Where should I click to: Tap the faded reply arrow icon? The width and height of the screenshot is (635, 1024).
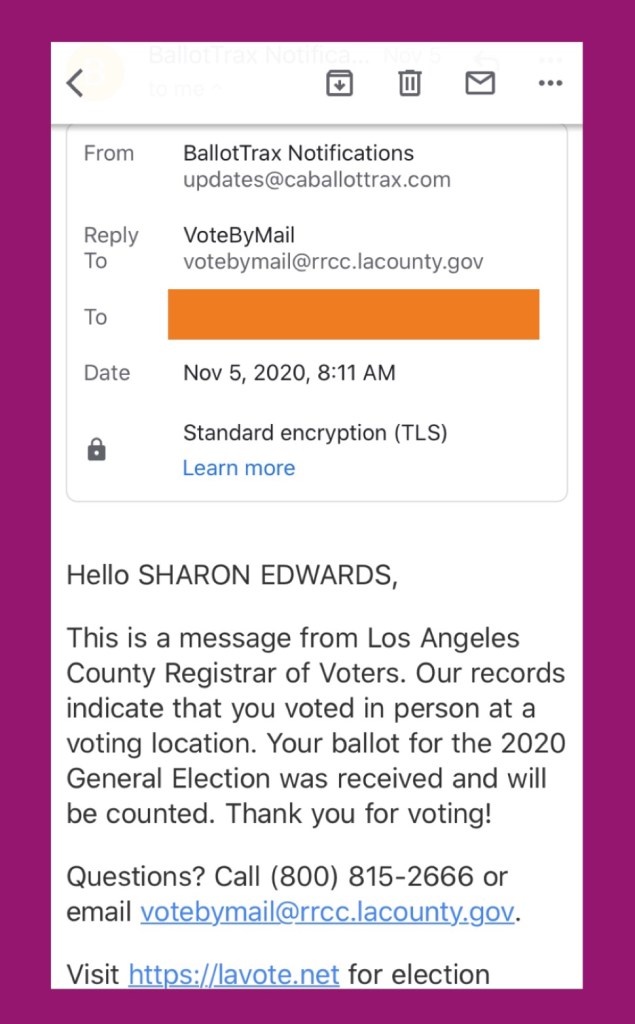(484, 61)
